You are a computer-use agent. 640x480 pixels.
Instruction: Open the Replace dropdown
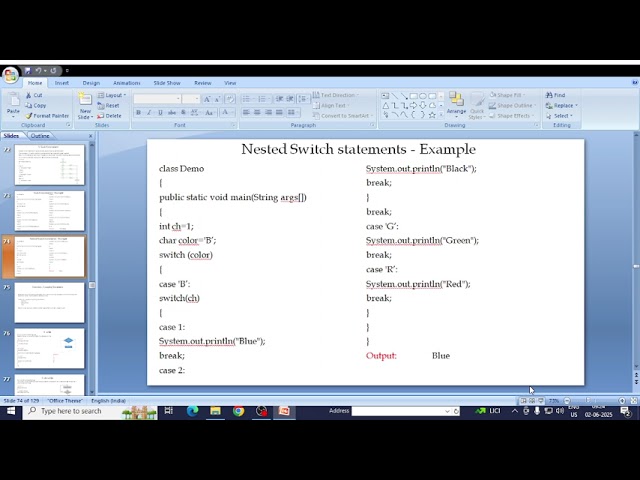562,106
